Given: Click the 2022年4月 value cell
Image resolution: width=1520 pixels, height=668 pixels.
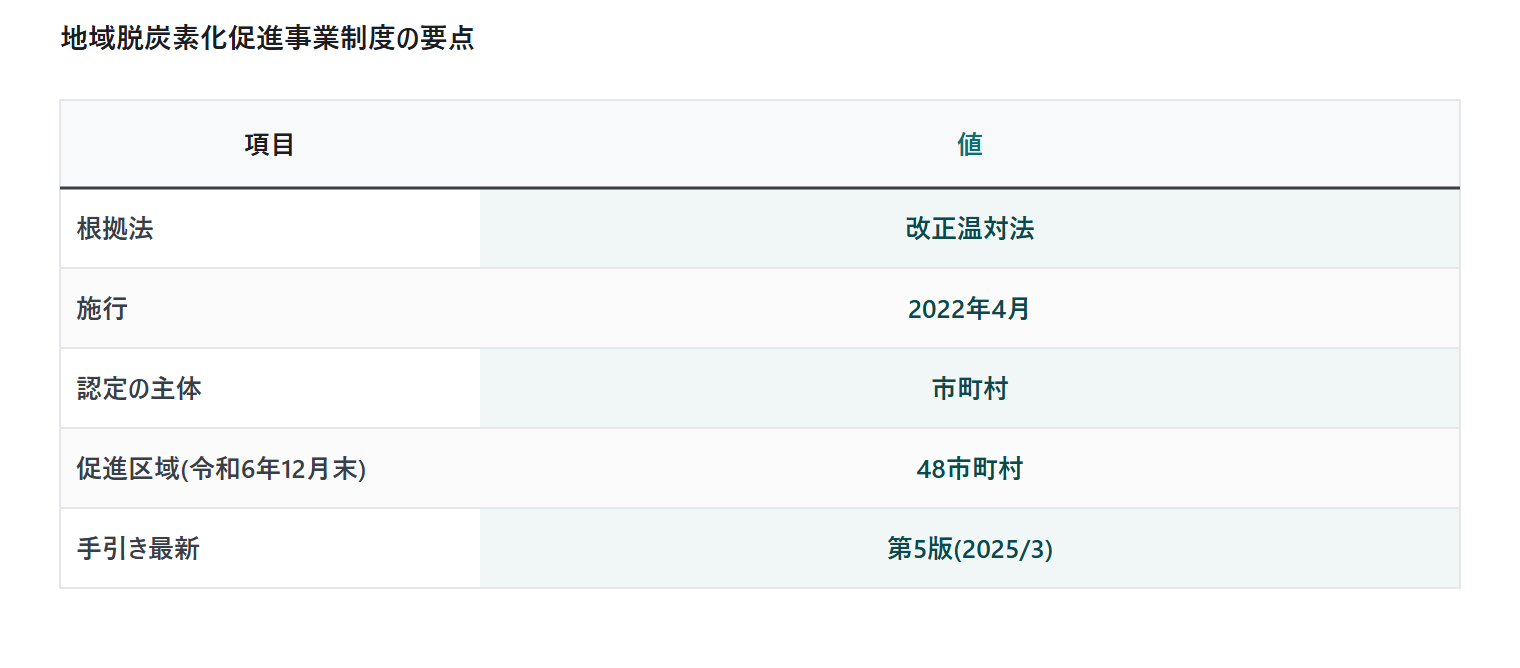Looking at the screenshot, I should tap(970, 309).
